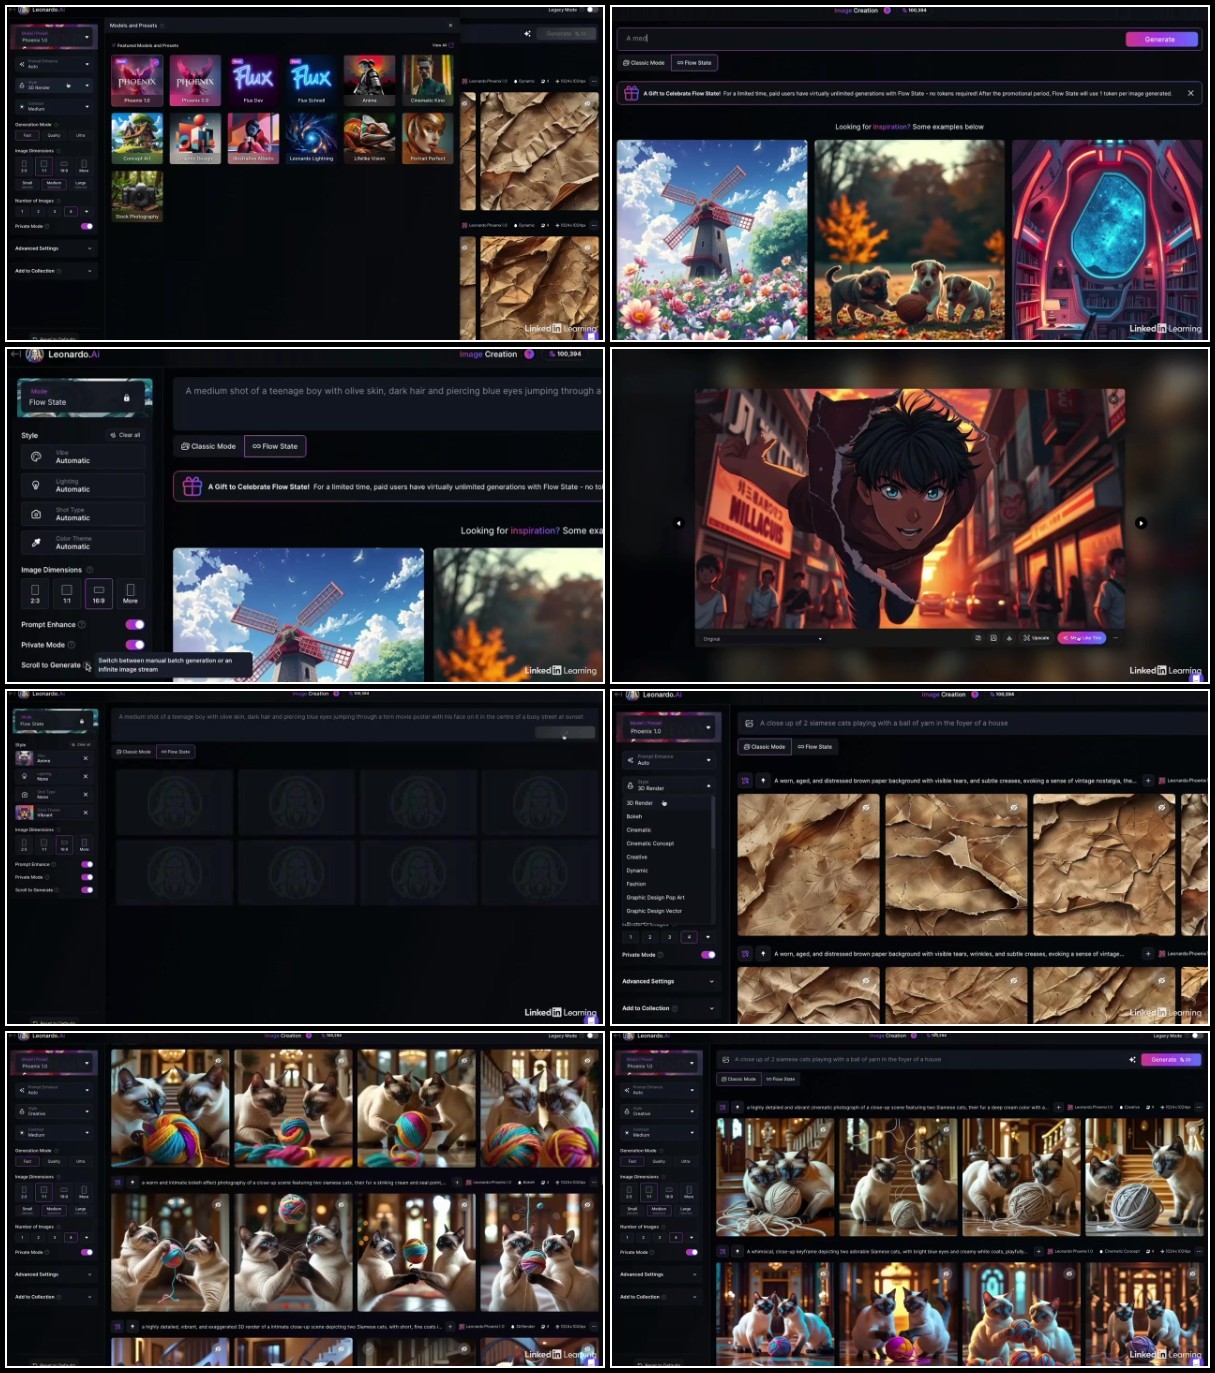Click the inspiration link above the large windmill image
This screenshot has height=1373, width=1215.
[535, 531]
